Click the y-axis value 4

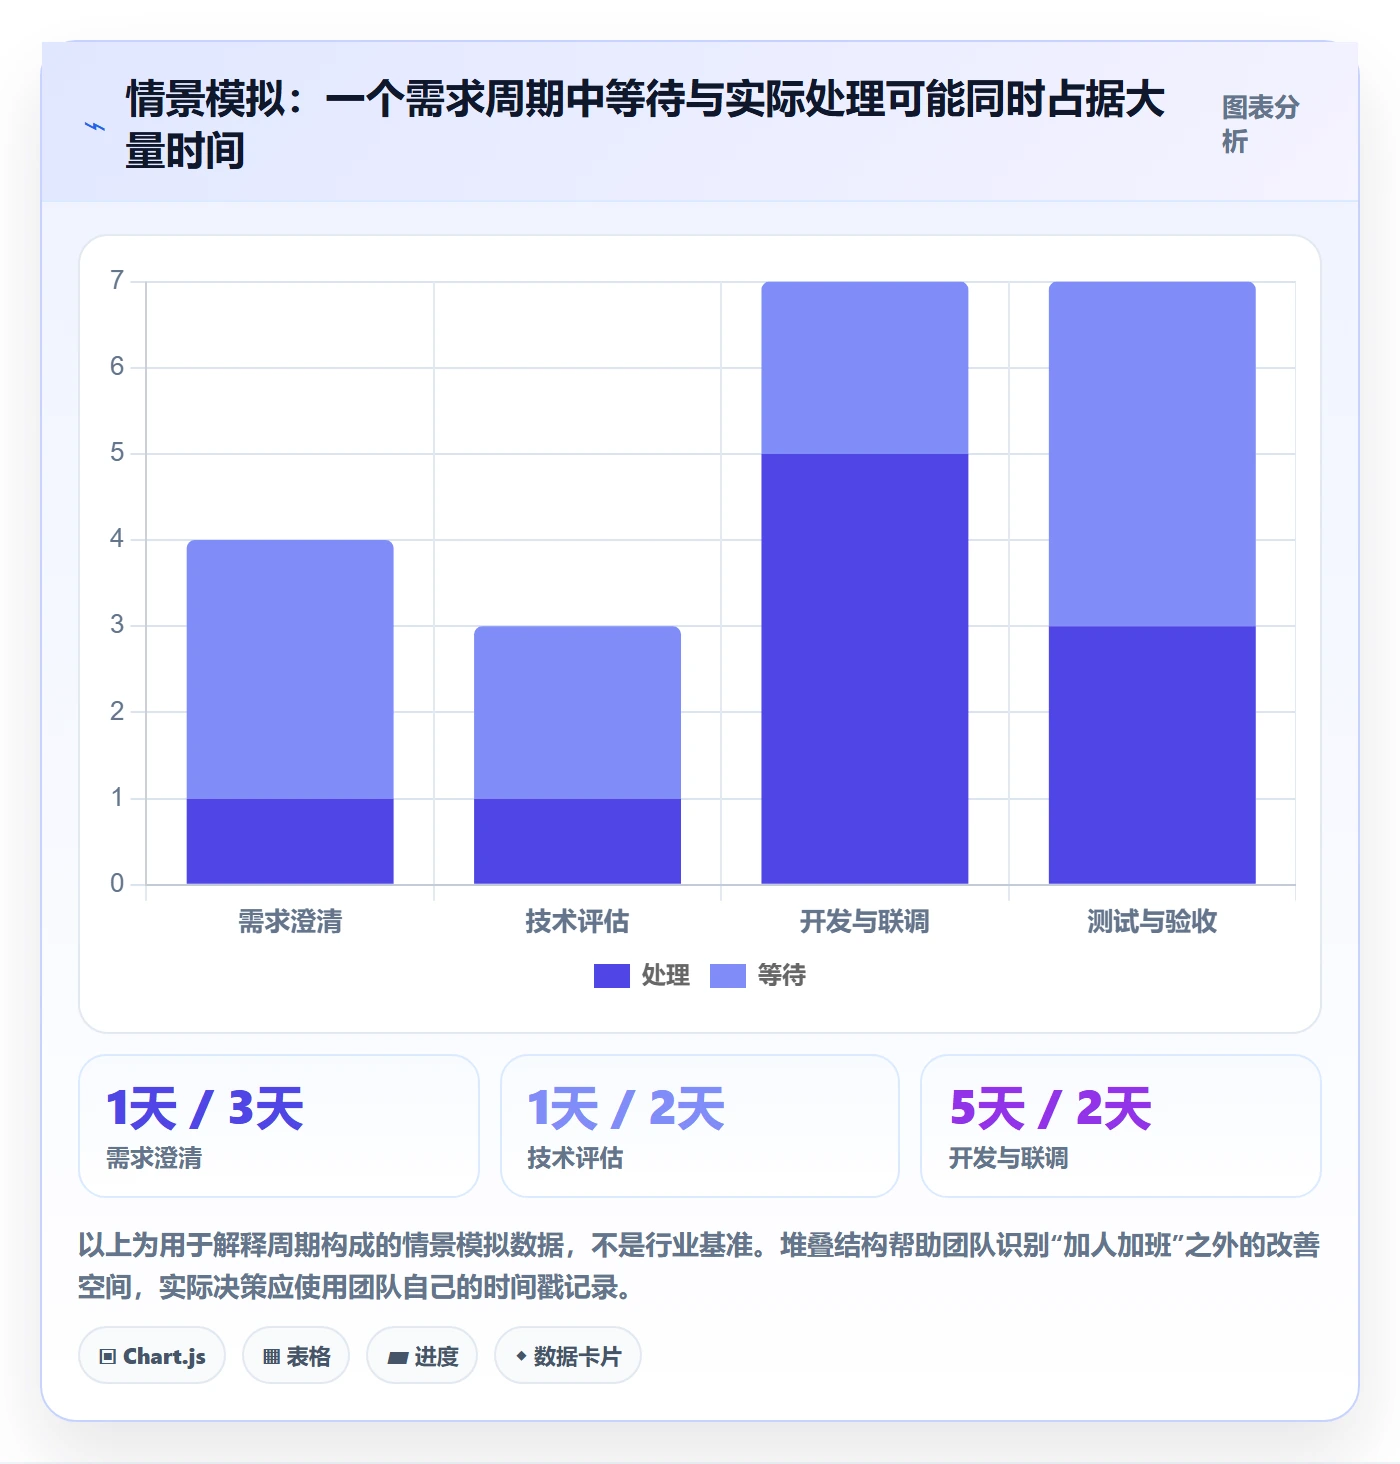click(x=117, y=540)
